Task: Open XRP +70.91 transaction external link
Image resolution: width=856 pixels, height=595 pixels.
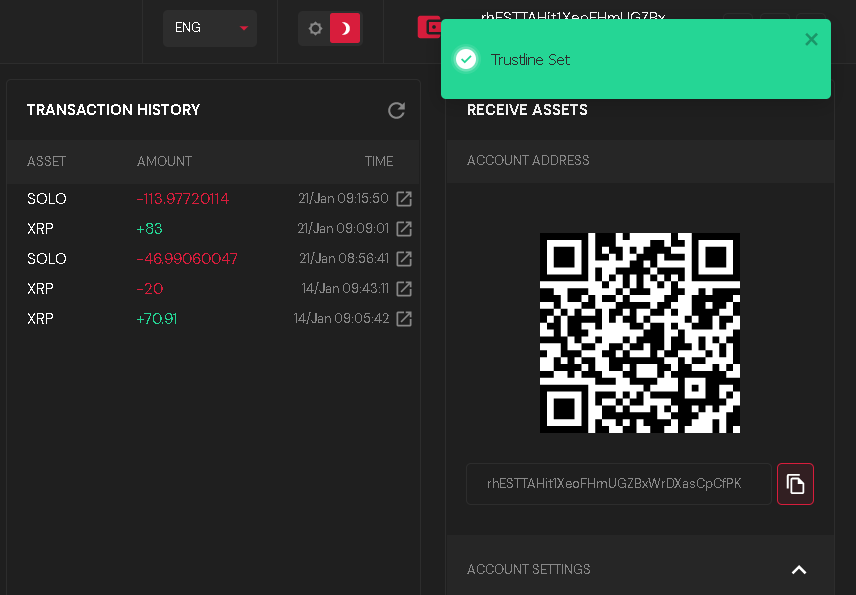Action: click(404, 319)
